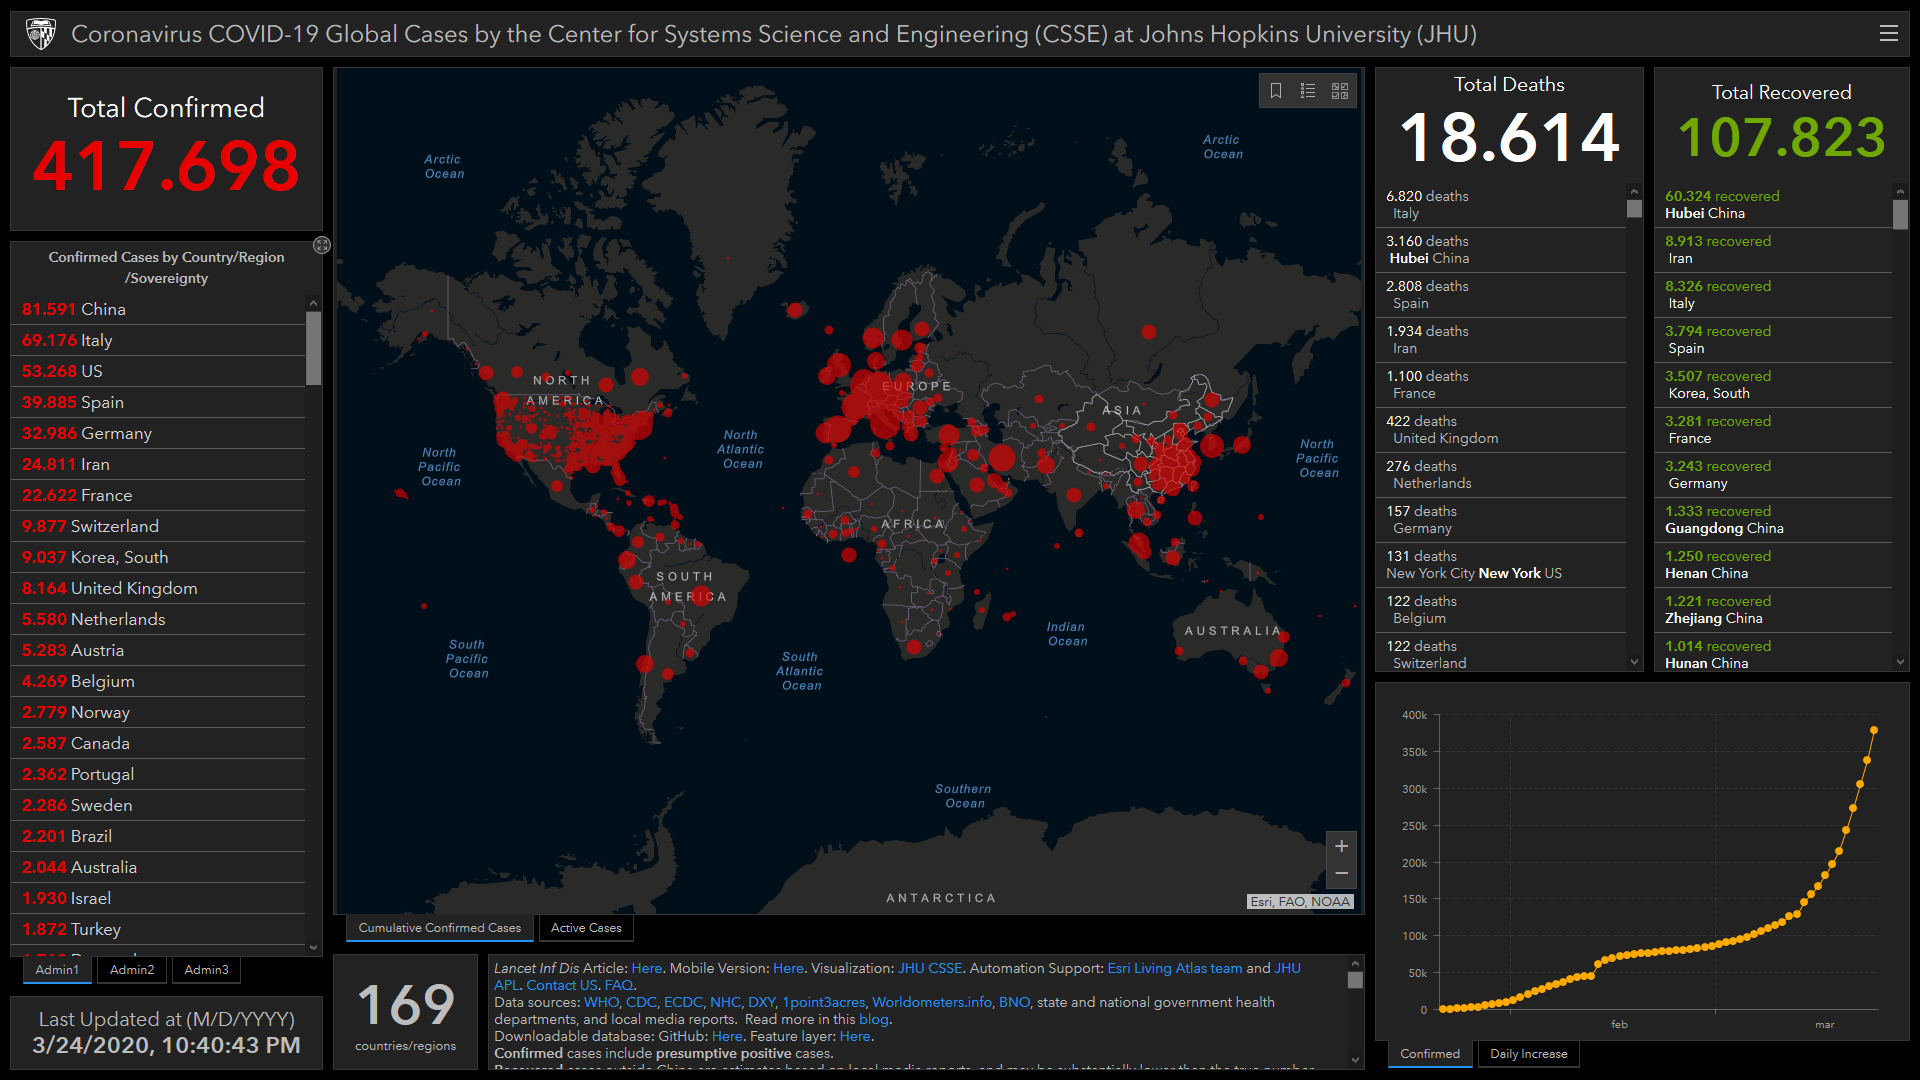Screen dimensions: 1920x1080
Task: Open the basemap gallery grid icon
Action: (1340, 91)
